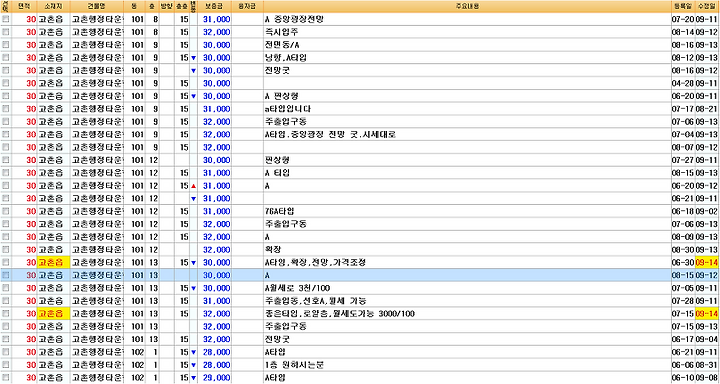720x384 pixels.
Task: Click the 남향,A타입 description cell
Action: click(x=467, y=58)
